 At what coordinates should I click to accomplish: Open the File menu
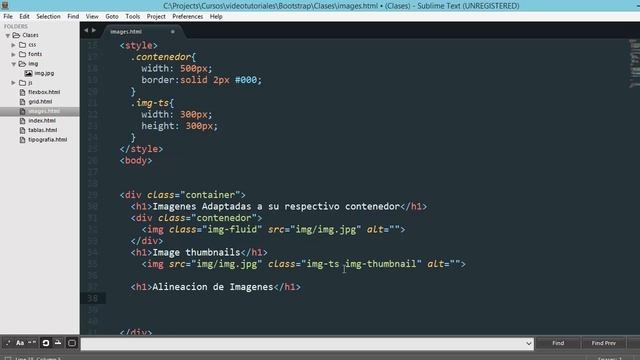[x=8, y=16]
